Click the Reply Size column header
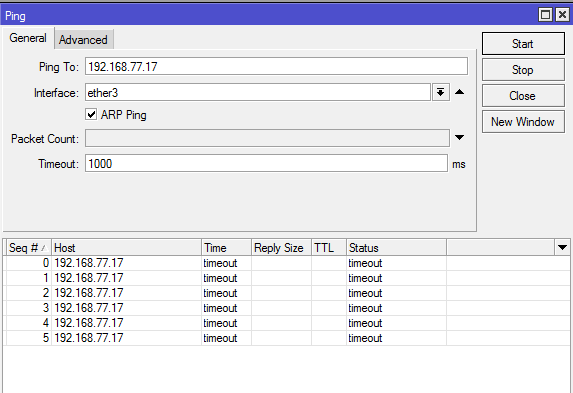Viewport: 573px width, 393px height. (281, 248)
